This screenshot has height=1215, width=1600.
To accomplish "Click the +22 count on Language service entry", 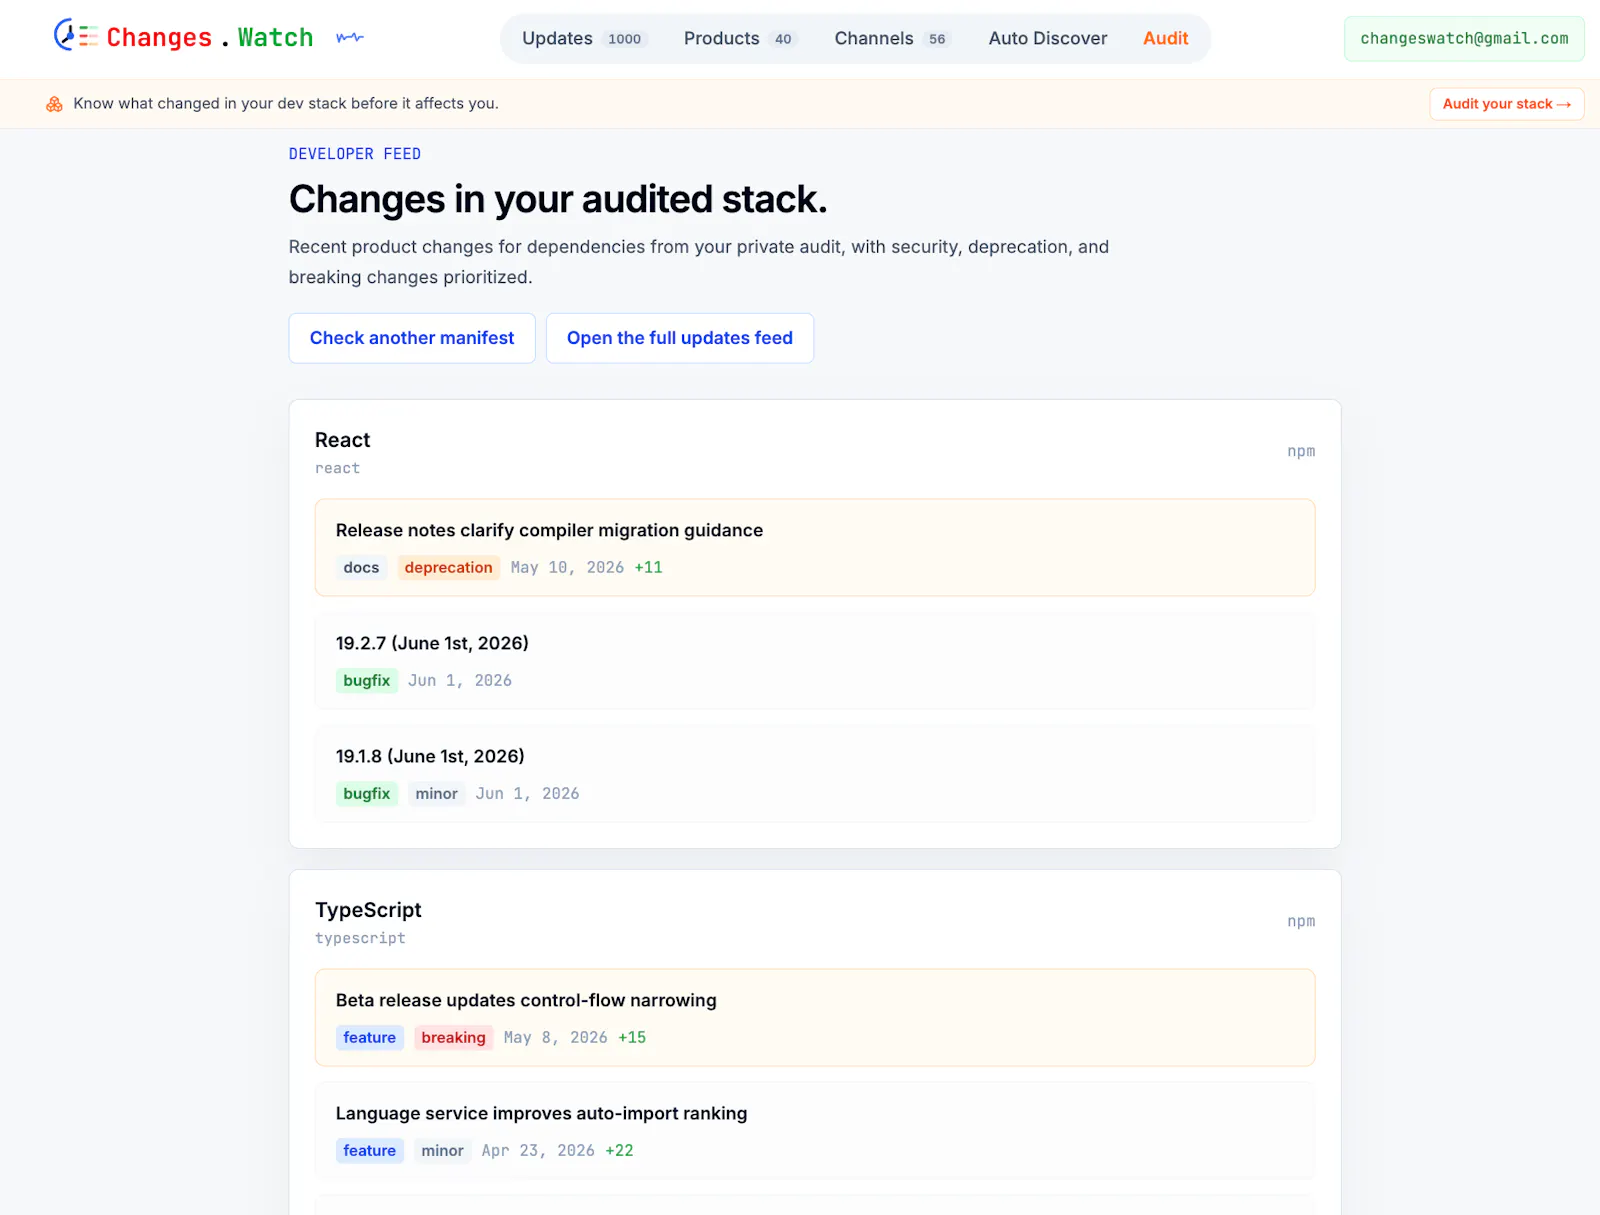I will tap(619, 1151).
